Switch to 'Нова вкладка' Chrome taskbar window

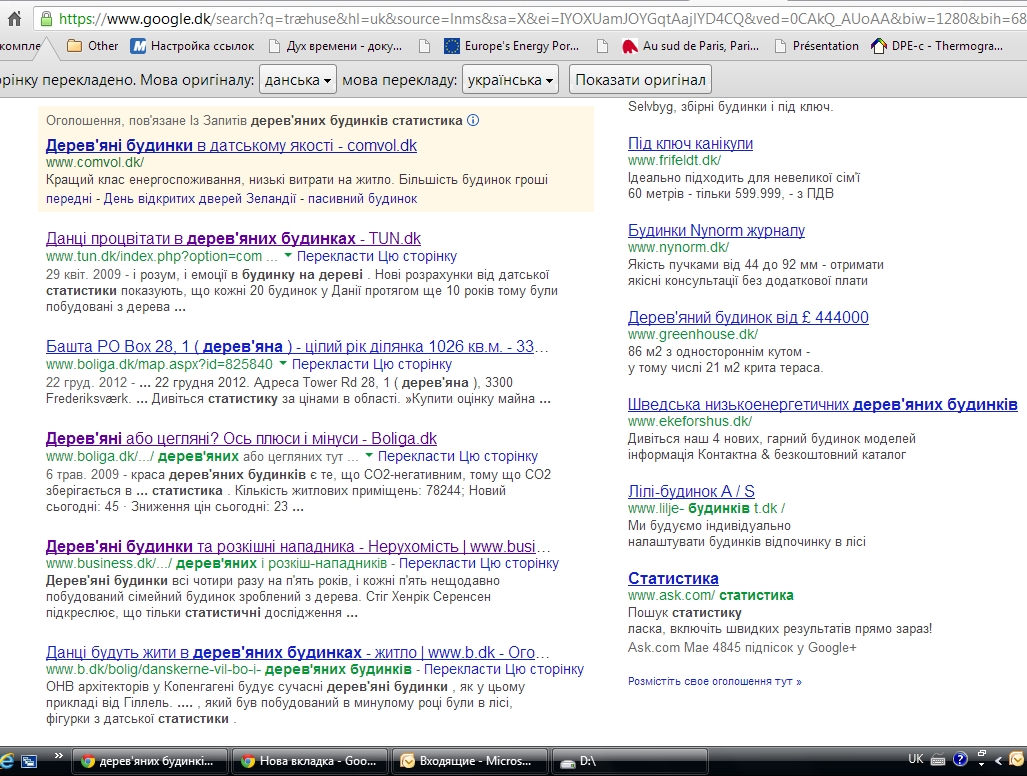tap(310, 761)
